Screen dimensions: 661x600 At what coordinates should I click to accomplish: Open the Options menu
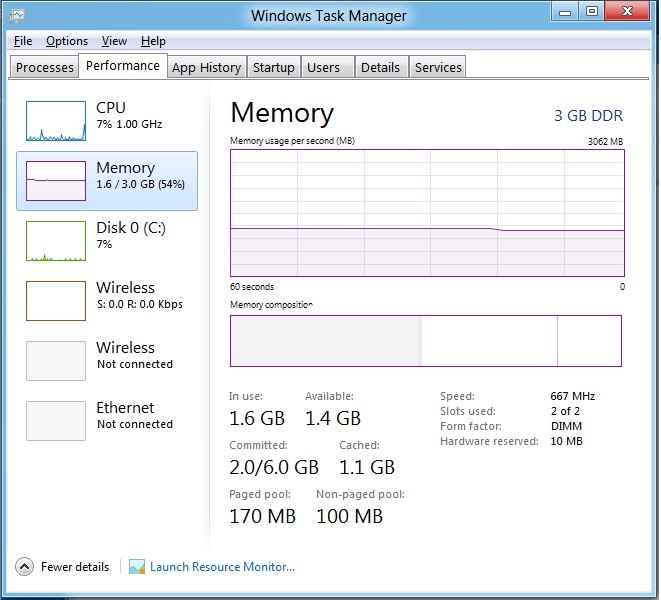(67, 41)
